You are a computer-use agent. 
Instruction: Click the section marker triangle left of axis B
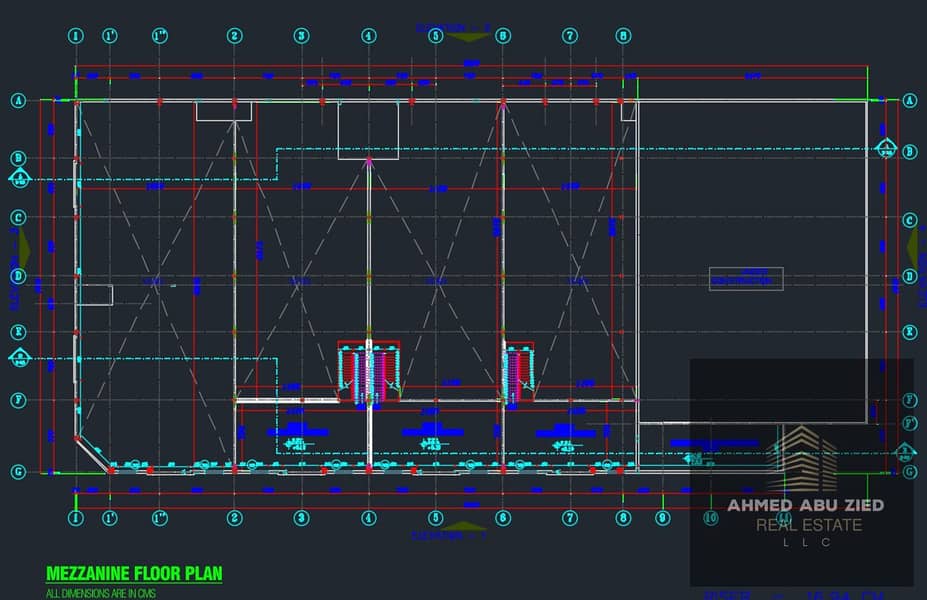click(20, 177)
